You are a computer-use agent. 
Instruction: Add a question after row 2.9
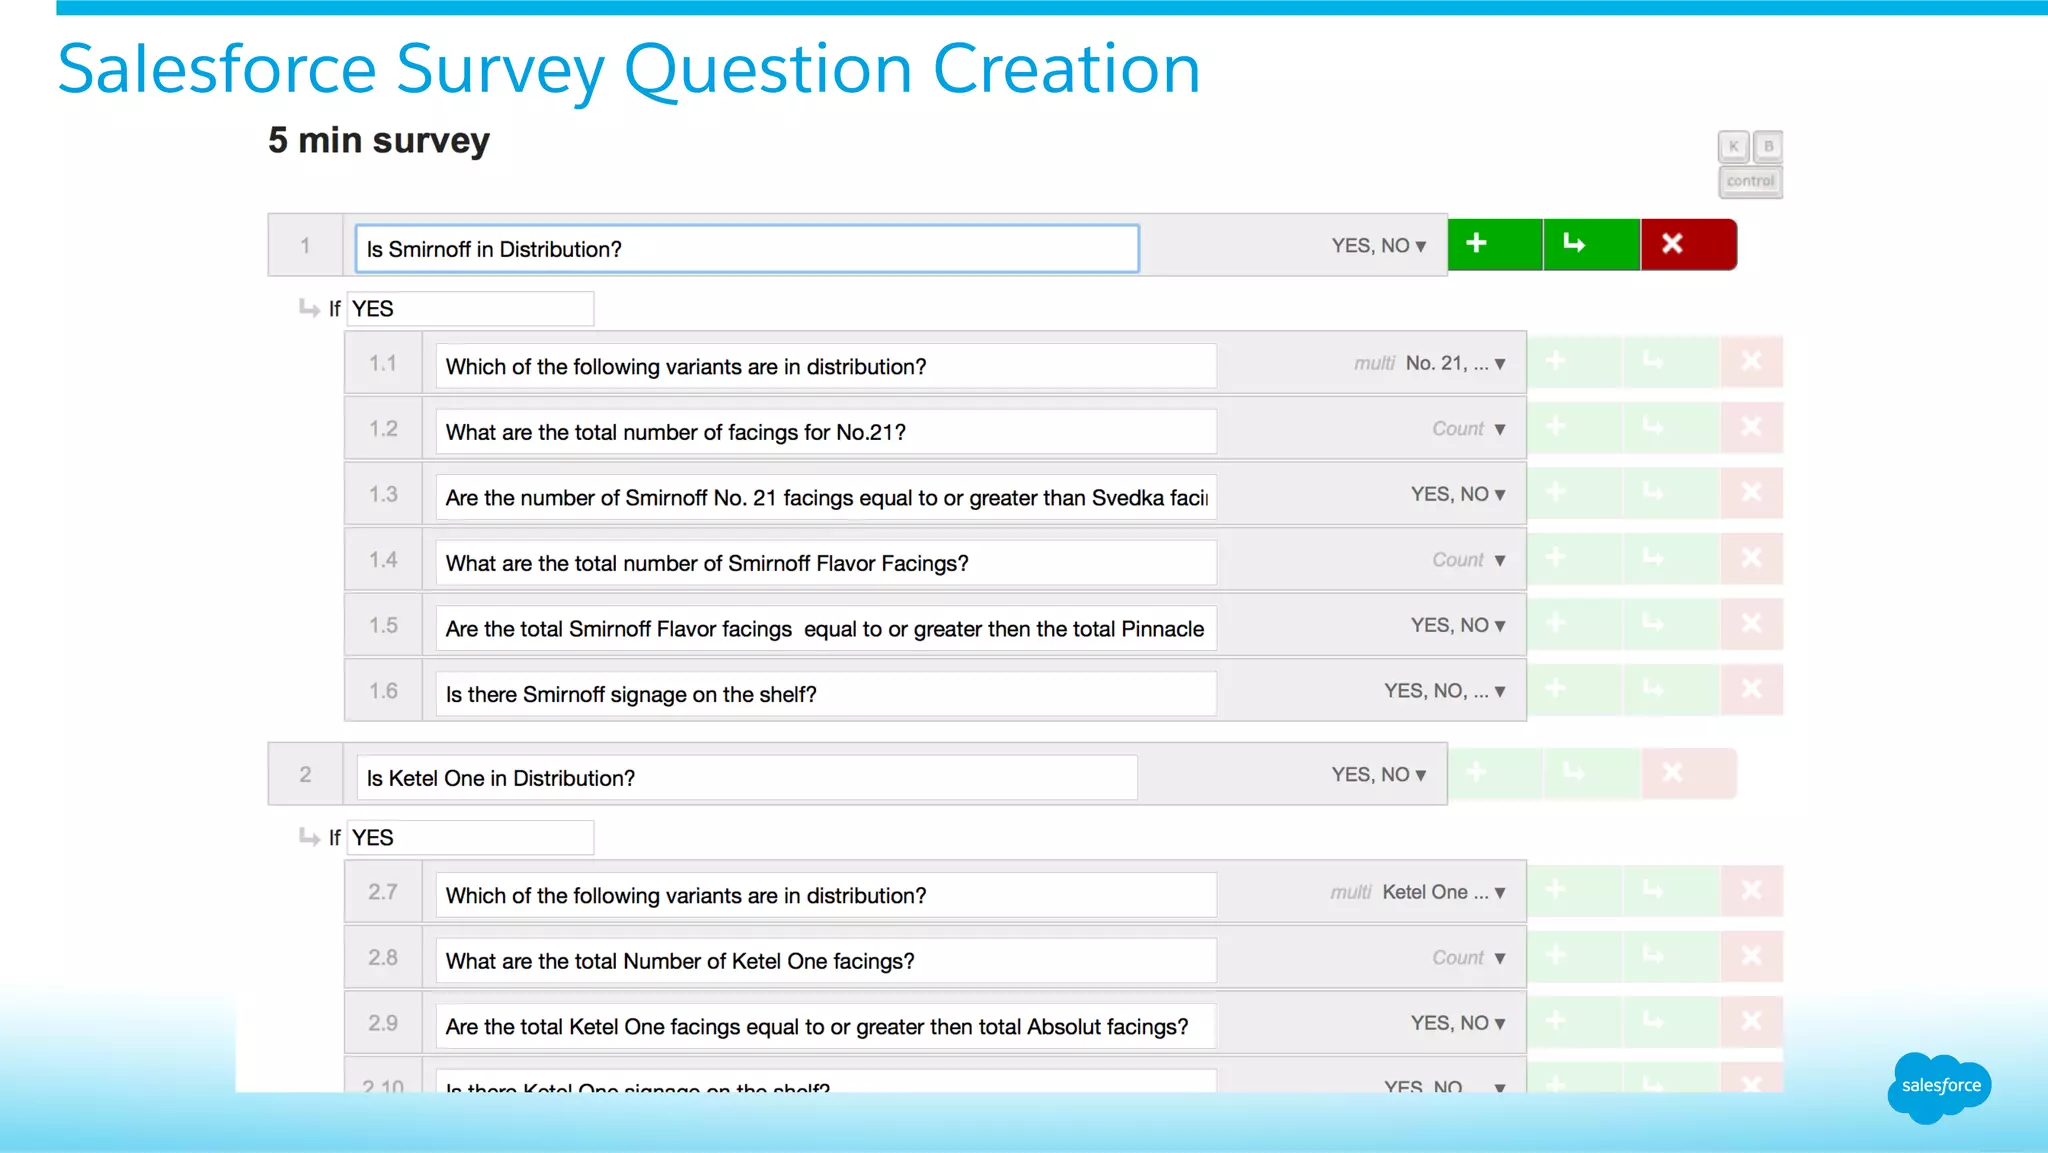pos(1575,1021)
